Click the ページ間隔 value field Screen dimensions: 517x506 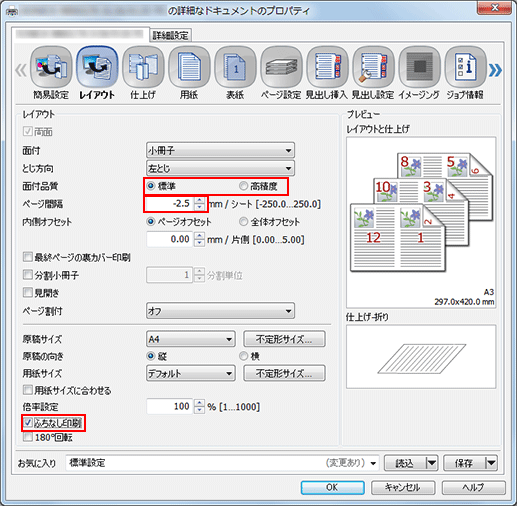(169, 204)
